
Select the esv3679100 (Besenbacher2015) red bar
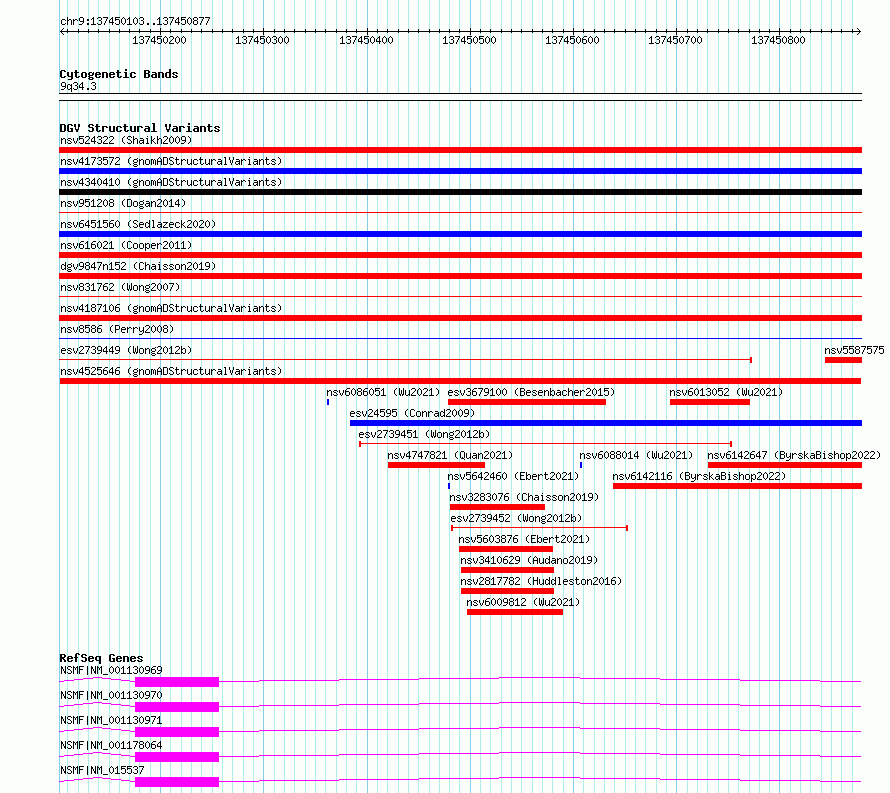tap(527, 402)
